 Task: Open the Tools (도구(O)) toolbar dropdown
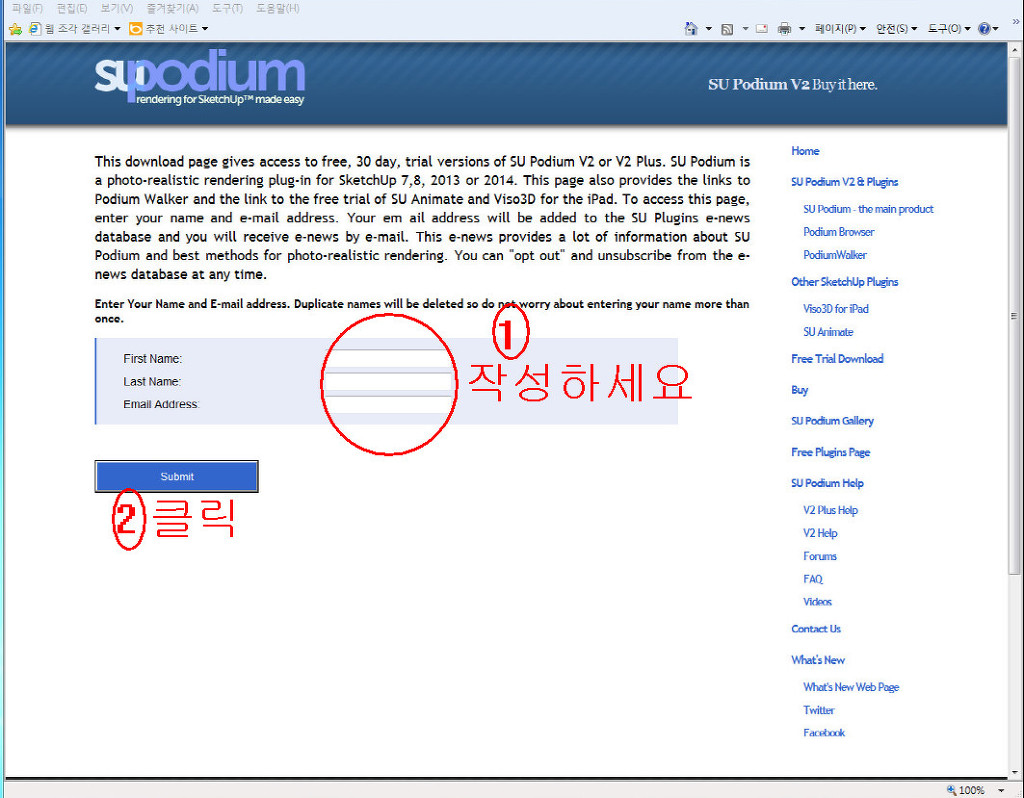[x=950, y=29]
